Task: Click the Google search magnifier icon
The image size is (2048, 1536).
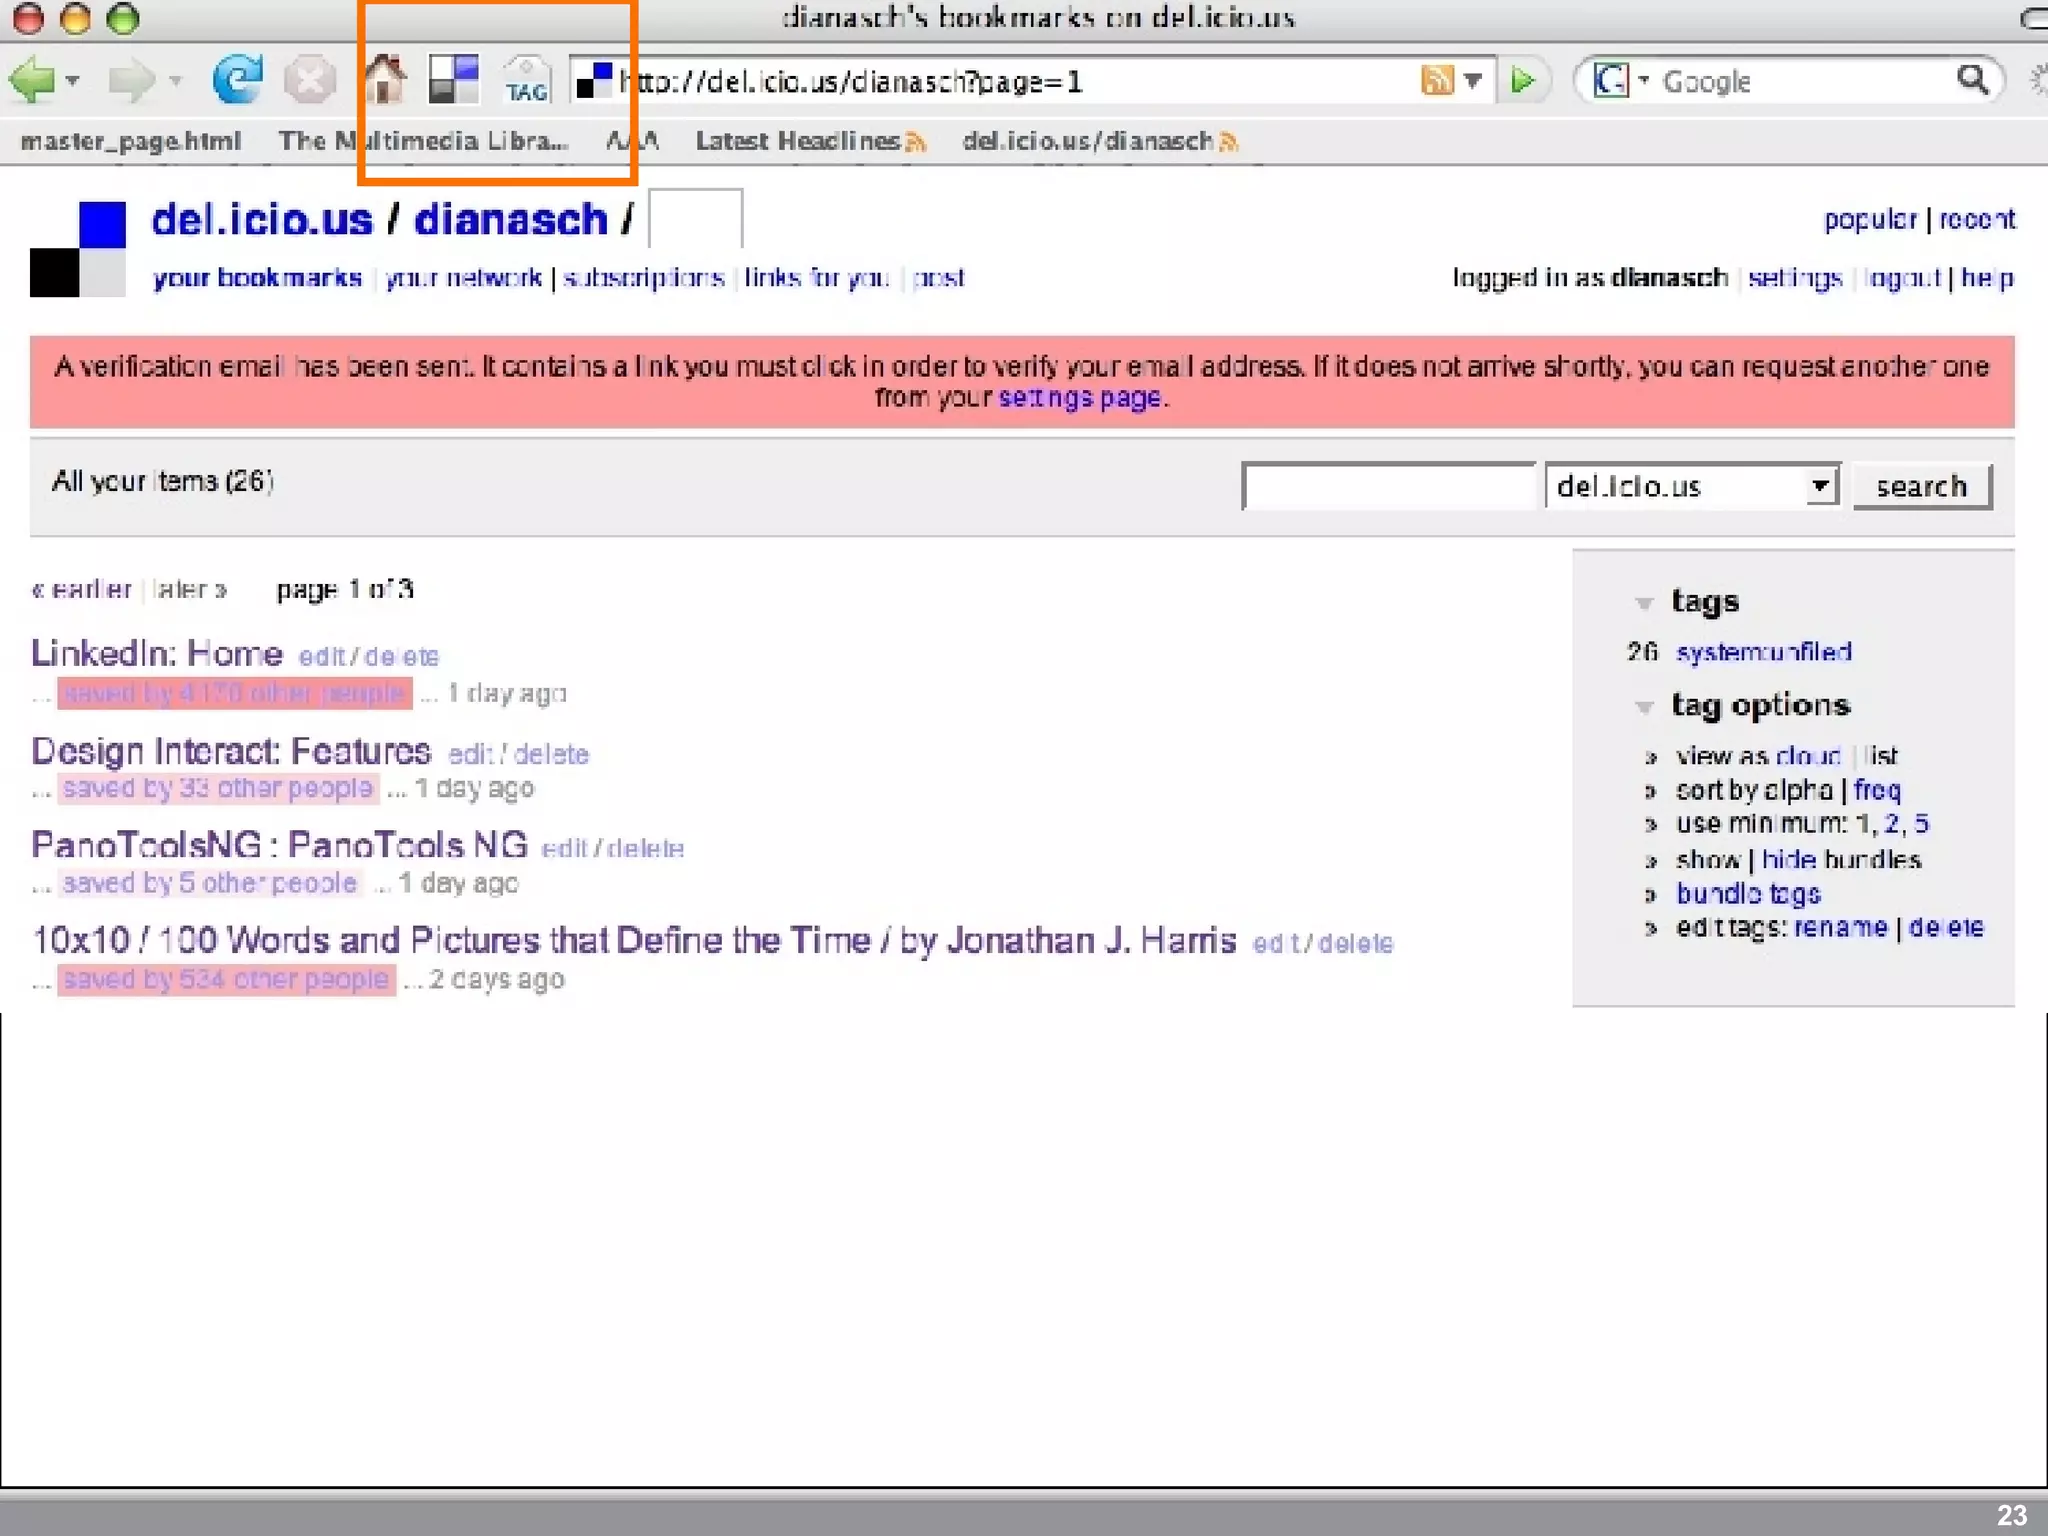Action: point(1972,80)
